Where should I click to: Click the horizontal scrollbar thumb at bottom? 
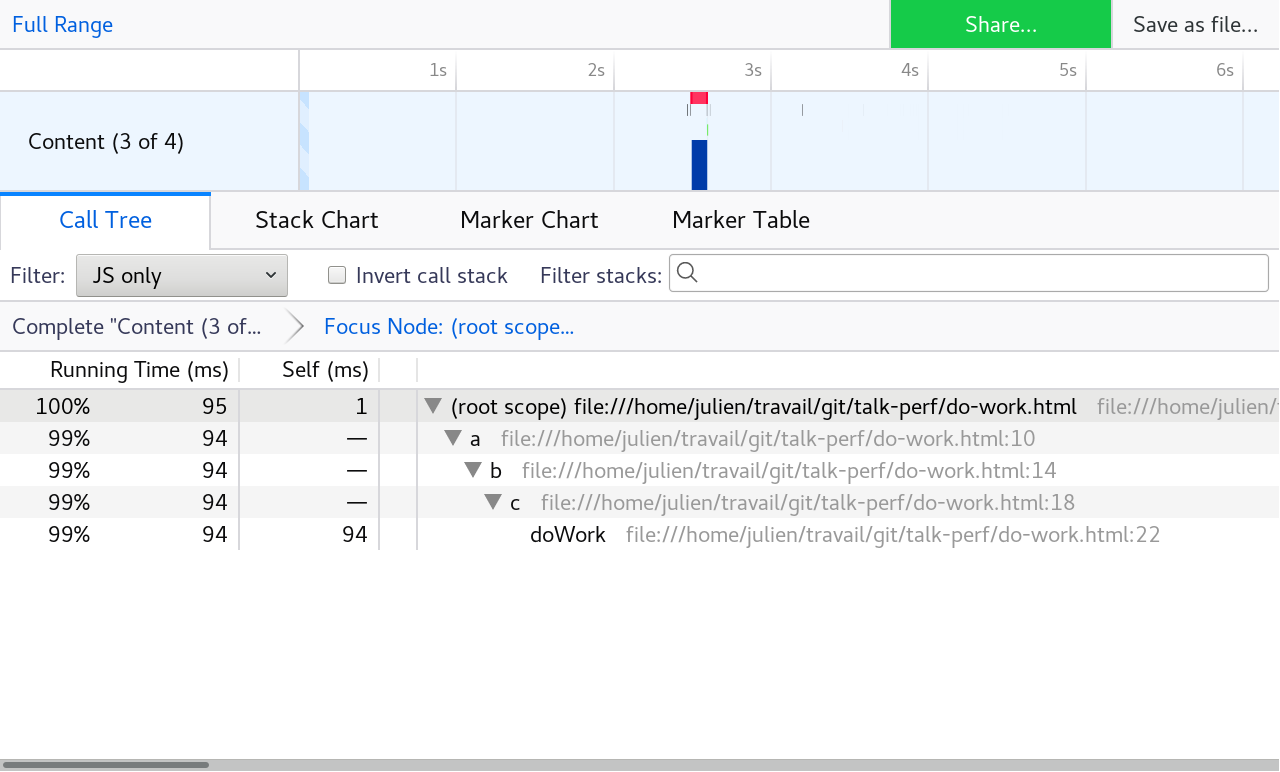pyautogui.click(x=106, y=765)
